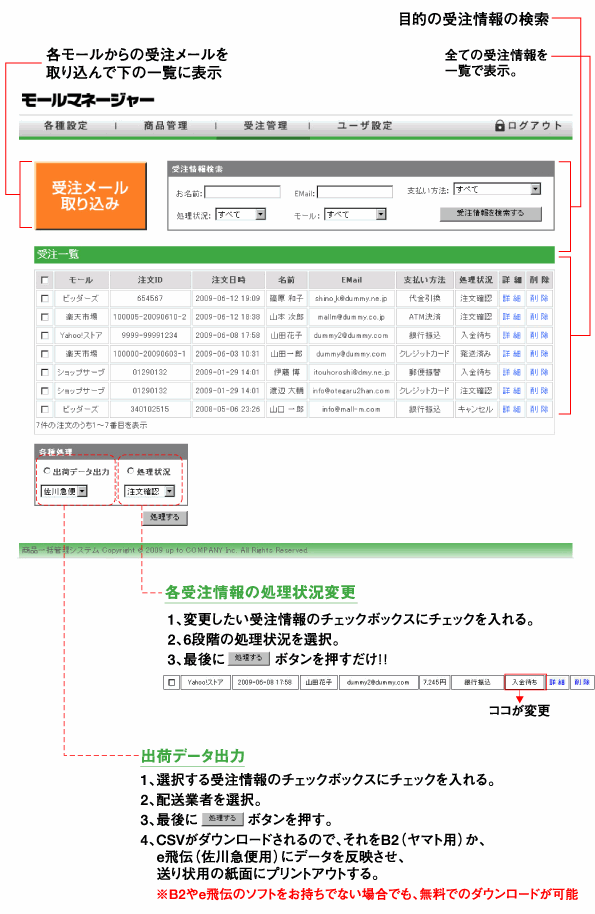Click 削除 for order 654567
The width and height of the screenshot is (595, 914).
[539, 298]
